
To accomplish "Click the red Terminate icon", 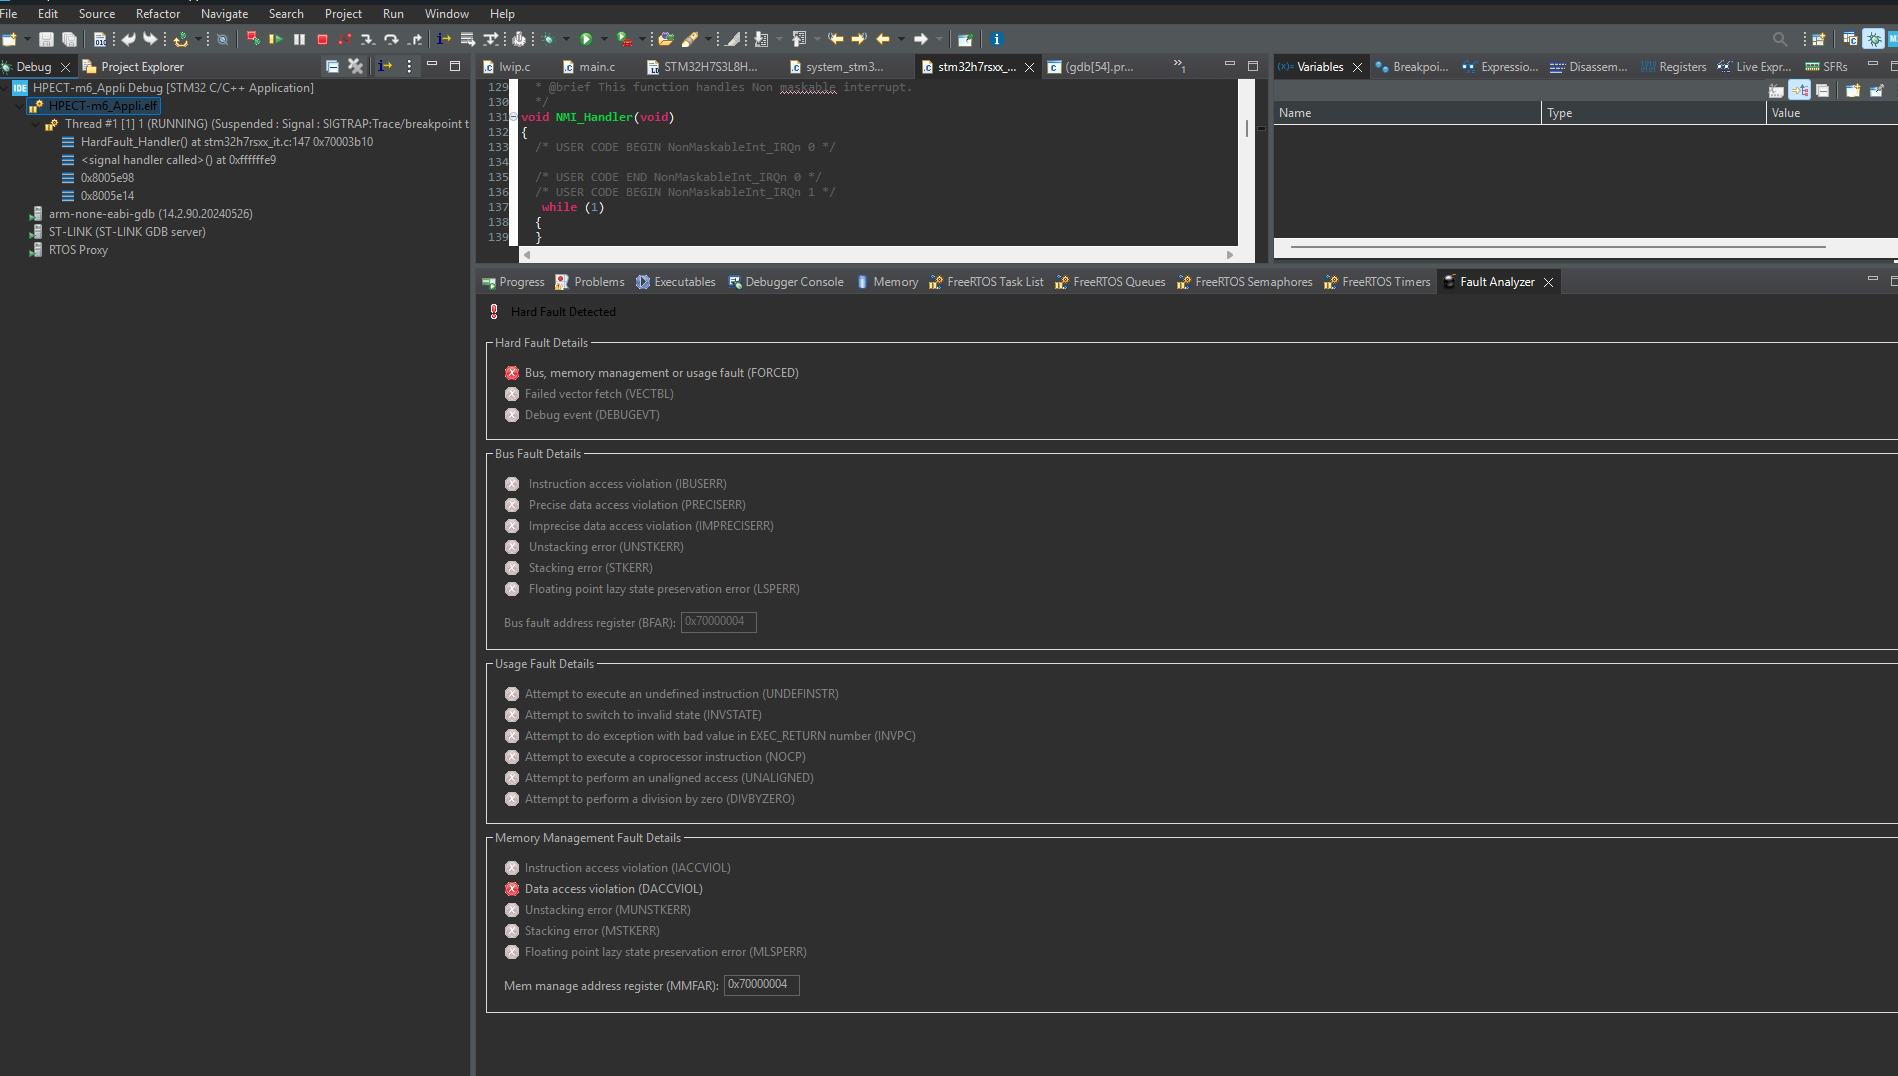I will [322, 39].
